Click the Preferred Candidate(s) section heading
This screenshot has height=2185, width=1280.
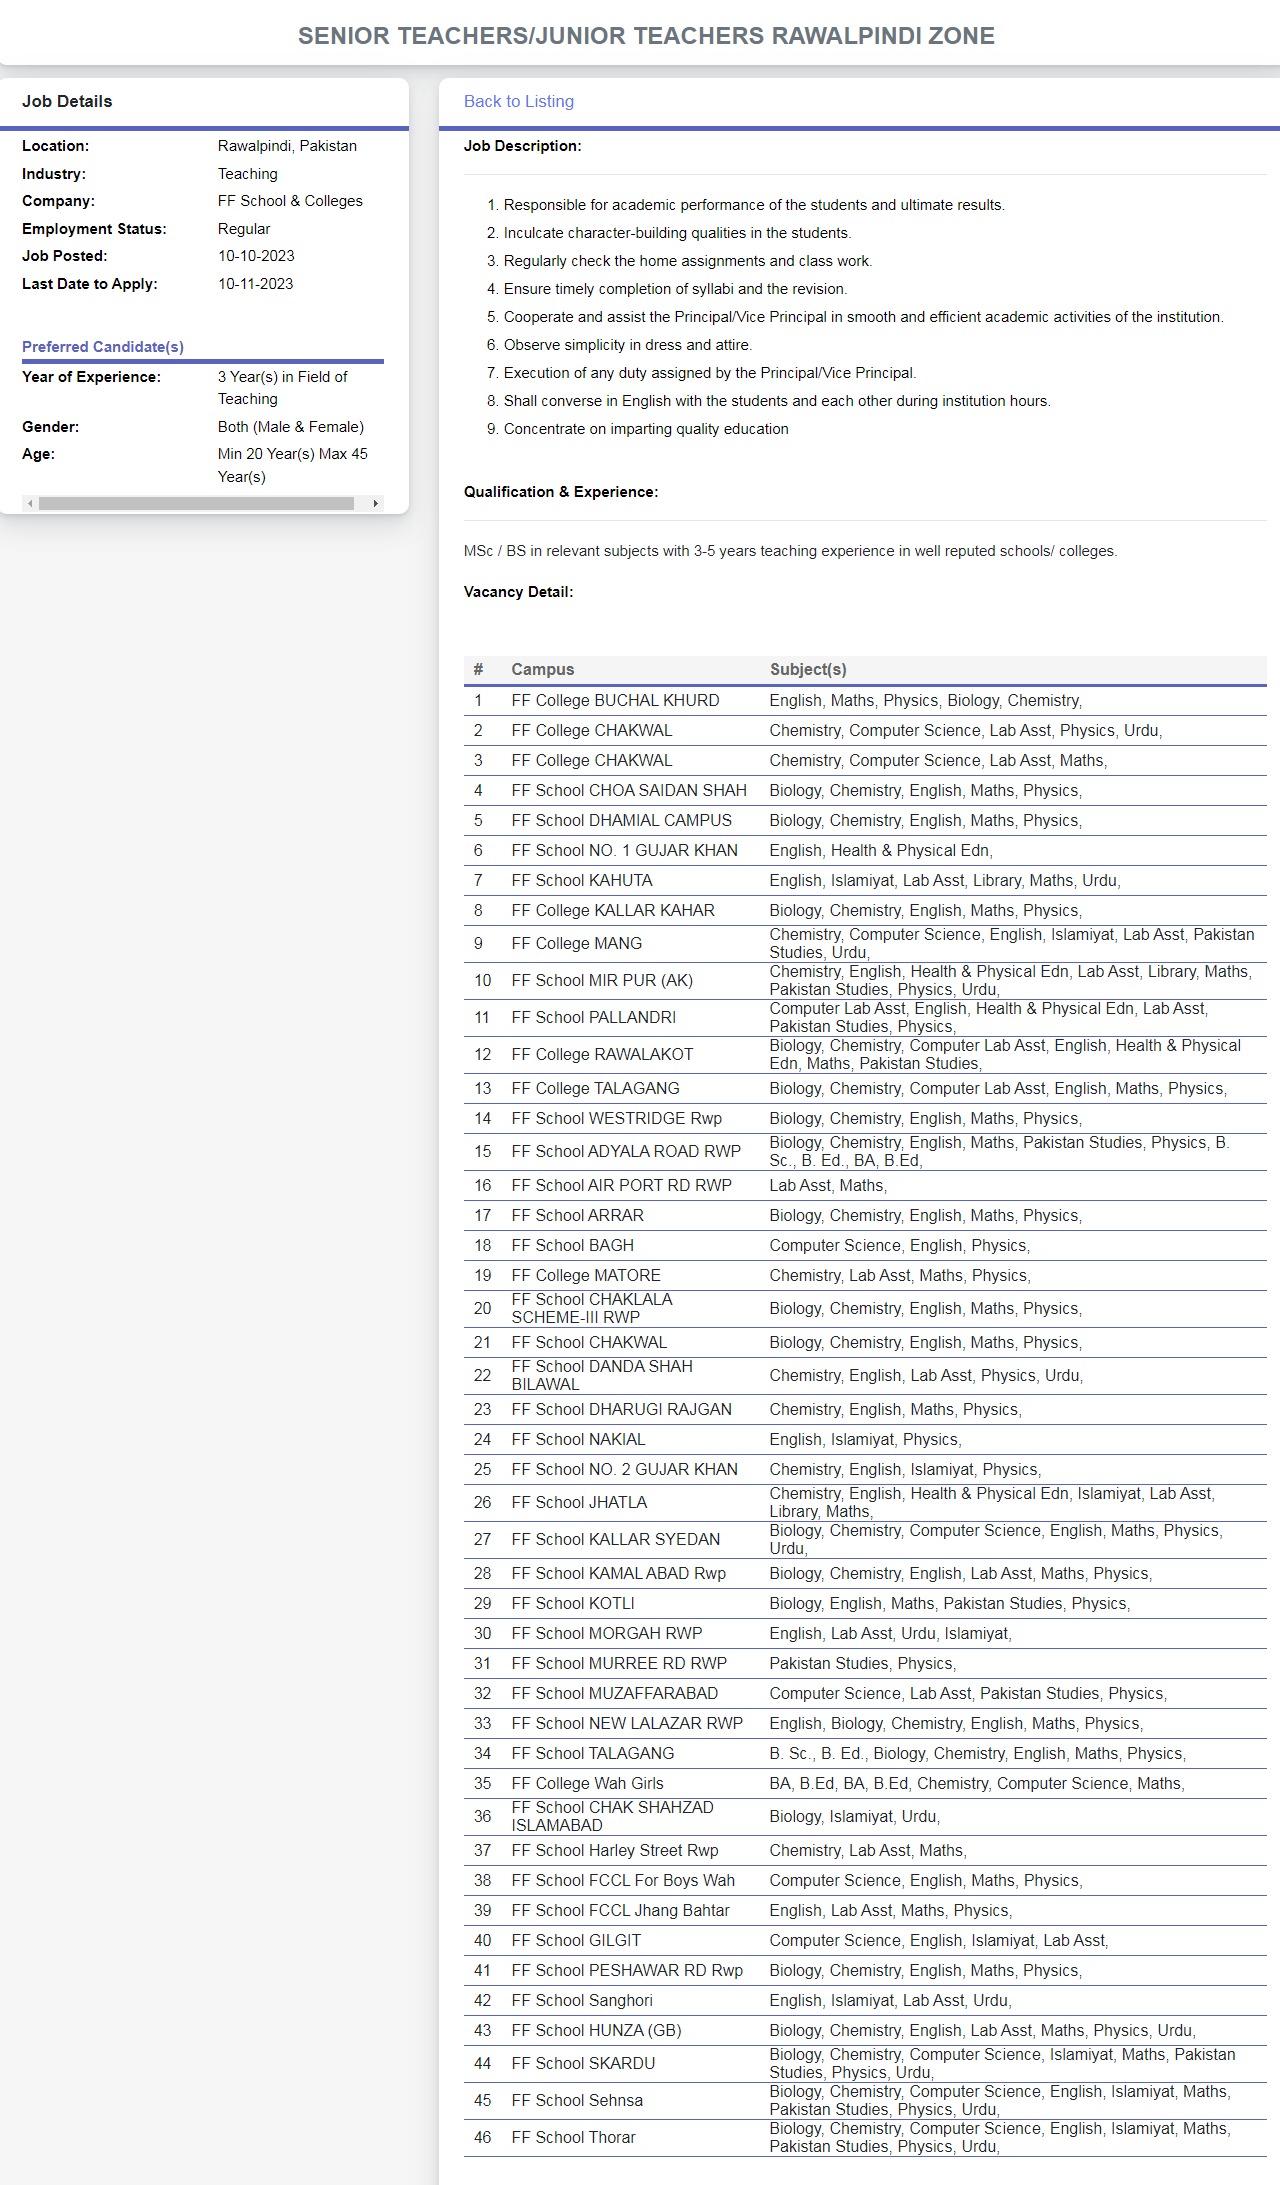pyautogui.click(x=103, y=347)
